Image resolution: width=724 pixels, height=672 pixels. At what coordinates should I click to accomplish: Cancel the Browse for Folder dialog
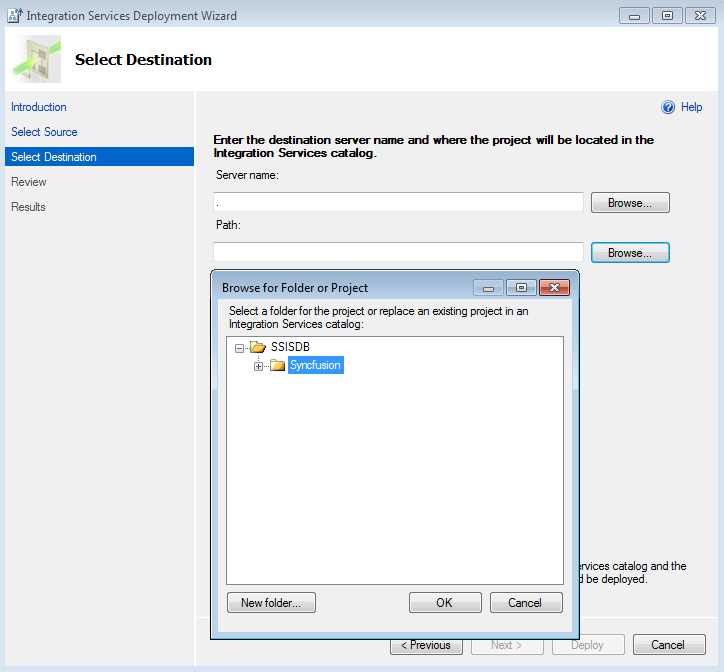pyautogui.click(x=526, y=603)
